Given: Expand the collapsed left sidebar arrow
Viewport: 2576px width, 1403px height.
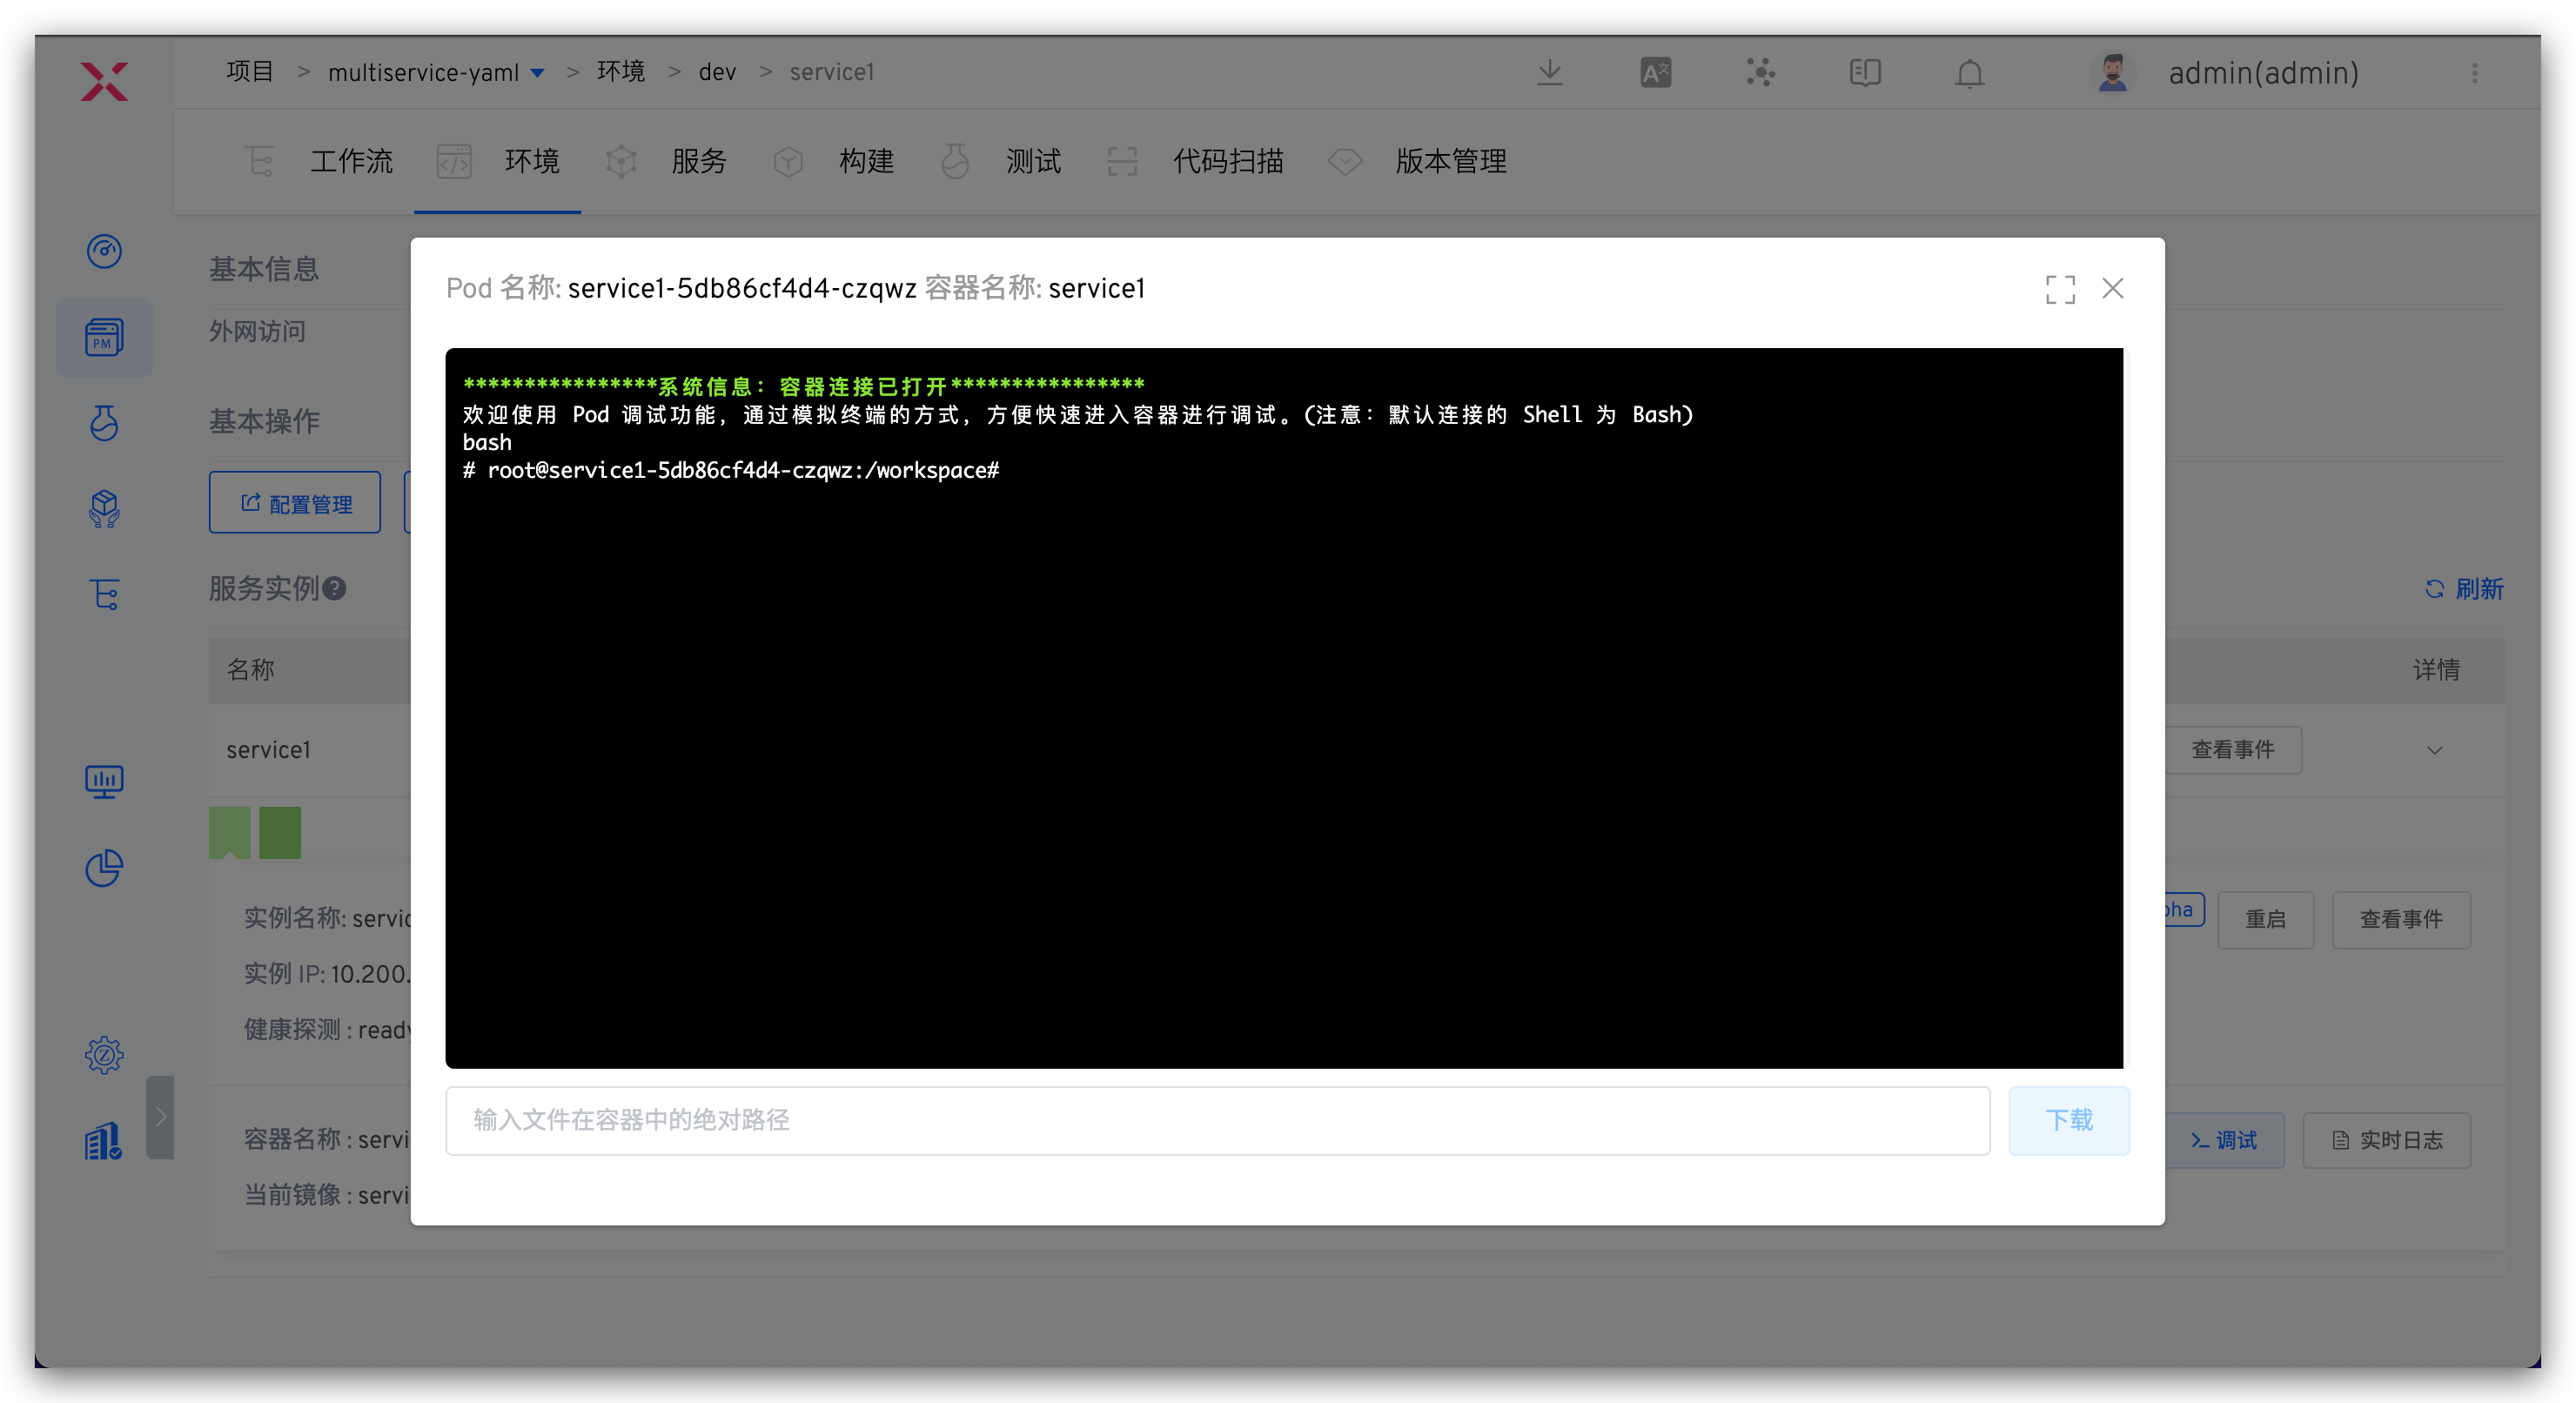Looking at the screenshot, I should coord(160,1117).
